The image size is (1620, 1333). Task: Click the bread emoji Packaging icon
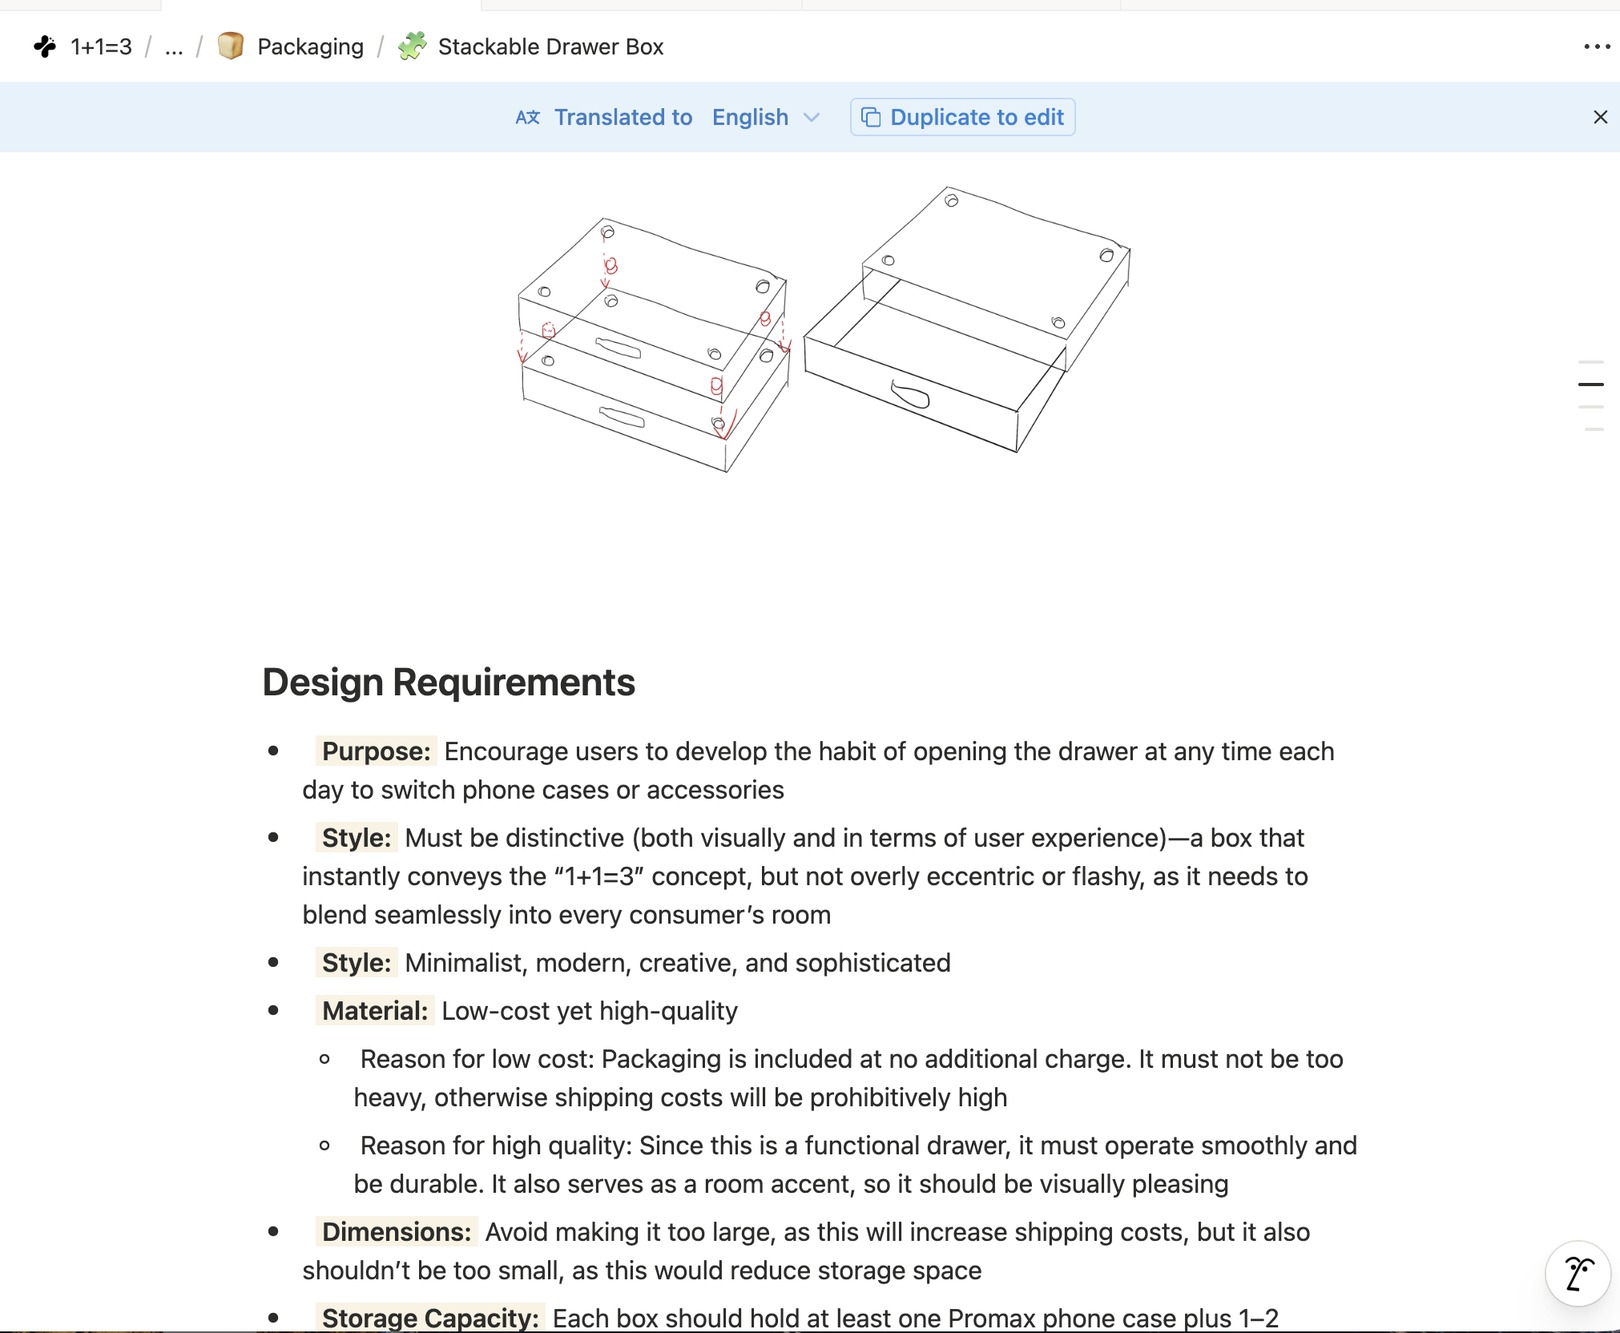[x=231, y=46]
